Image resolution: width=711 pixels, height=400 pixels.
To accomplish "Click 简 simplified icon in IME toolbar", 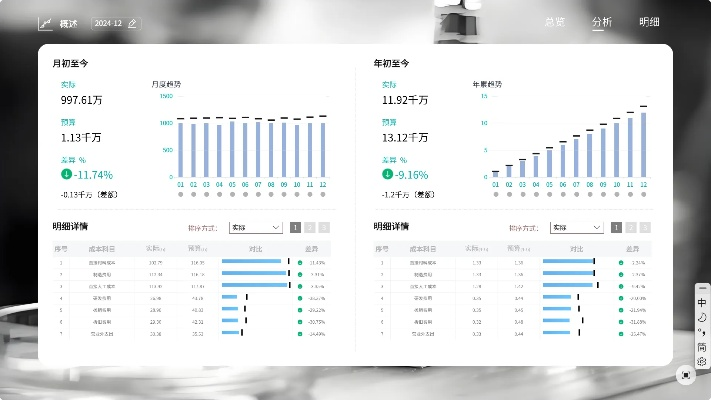I will point(702,347).
